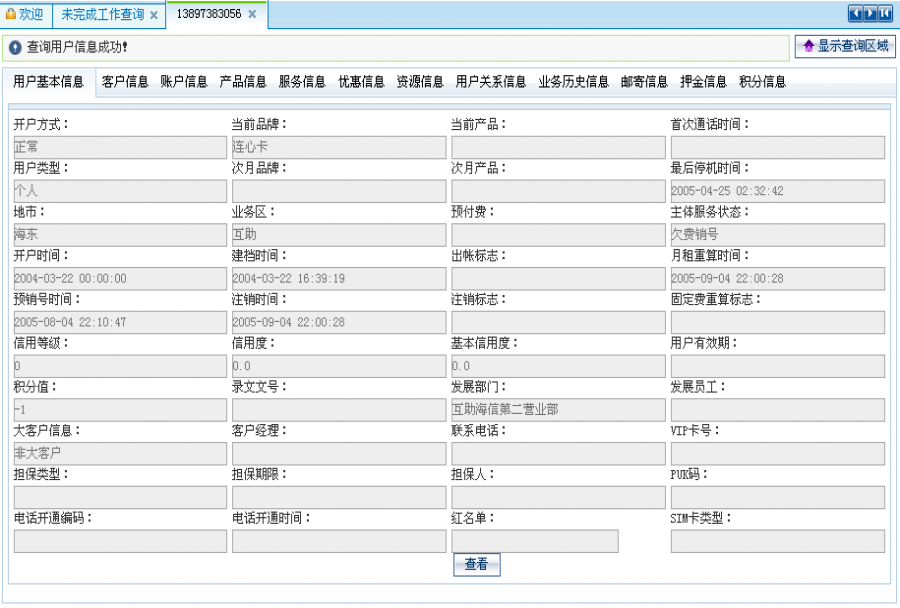Click the 最后停机时间 field

click(x=777, y=191)
